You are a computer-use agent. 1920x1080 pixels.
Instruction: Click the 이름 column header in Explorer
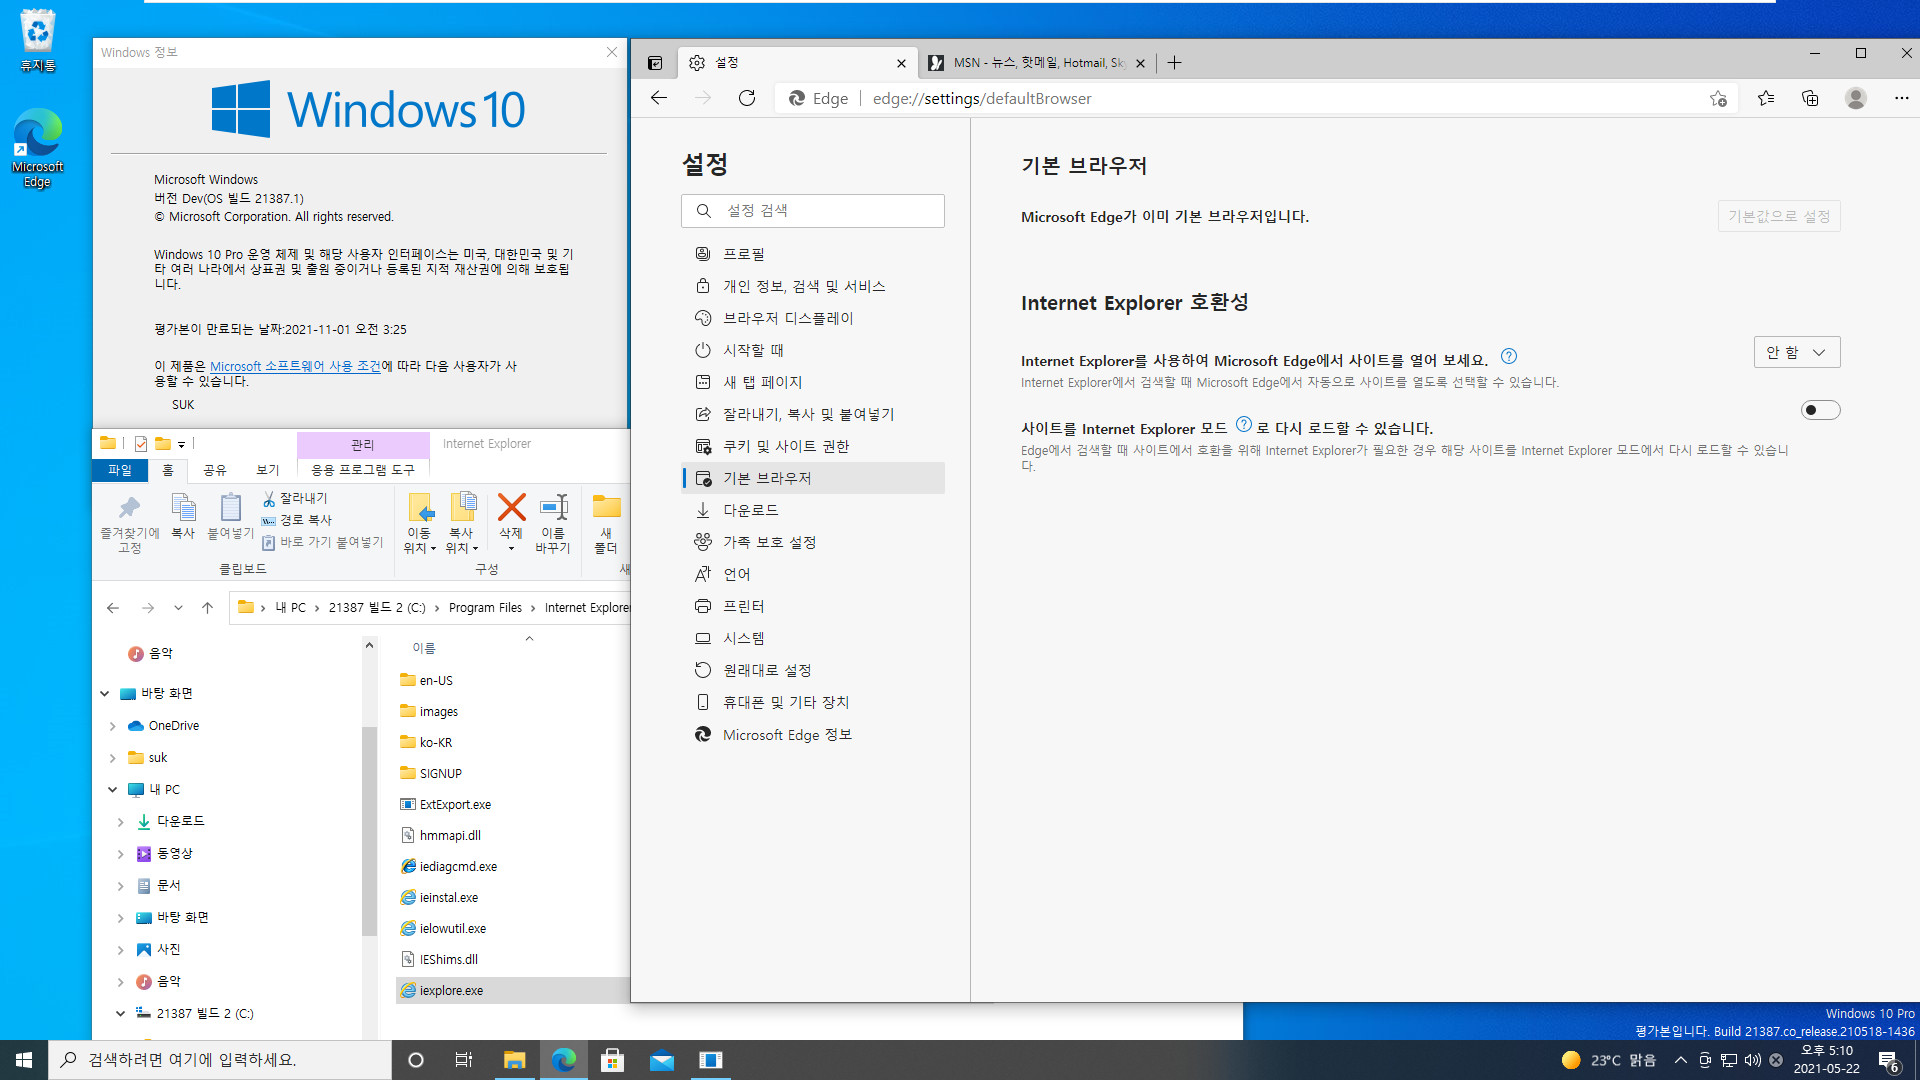424,648
